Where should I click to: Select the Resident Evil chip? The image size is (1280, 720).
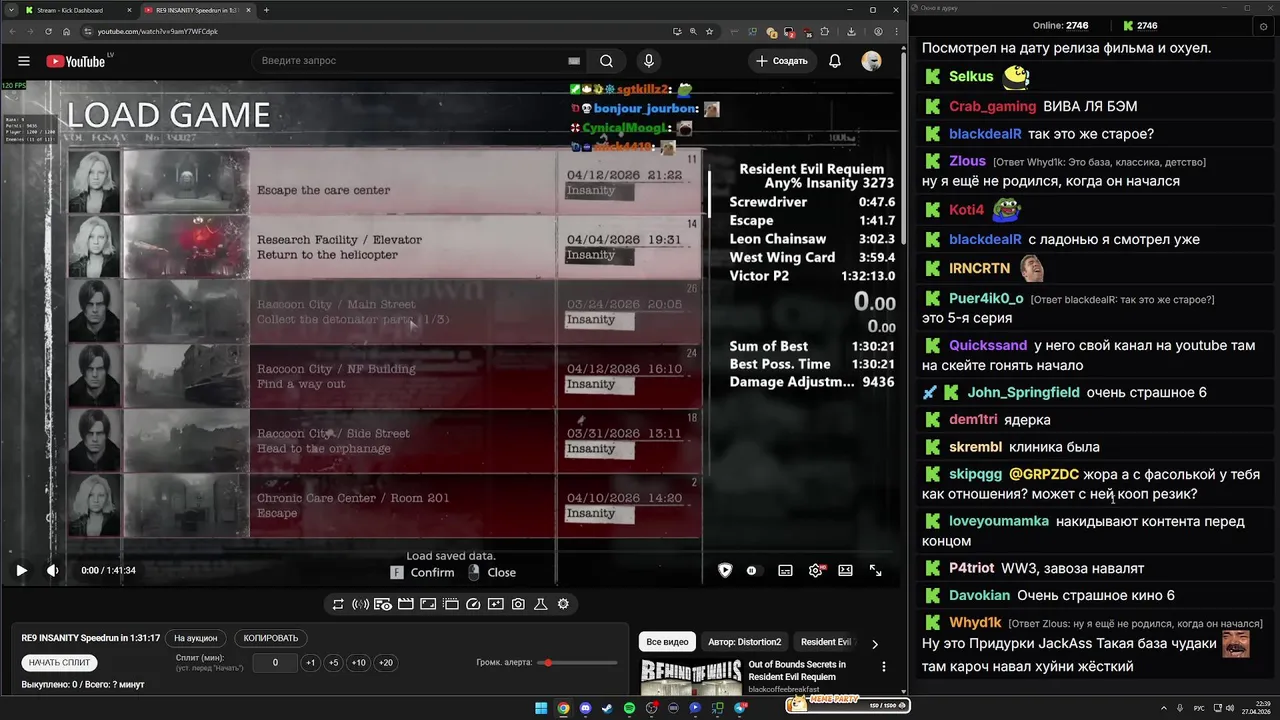pos(826,642)
